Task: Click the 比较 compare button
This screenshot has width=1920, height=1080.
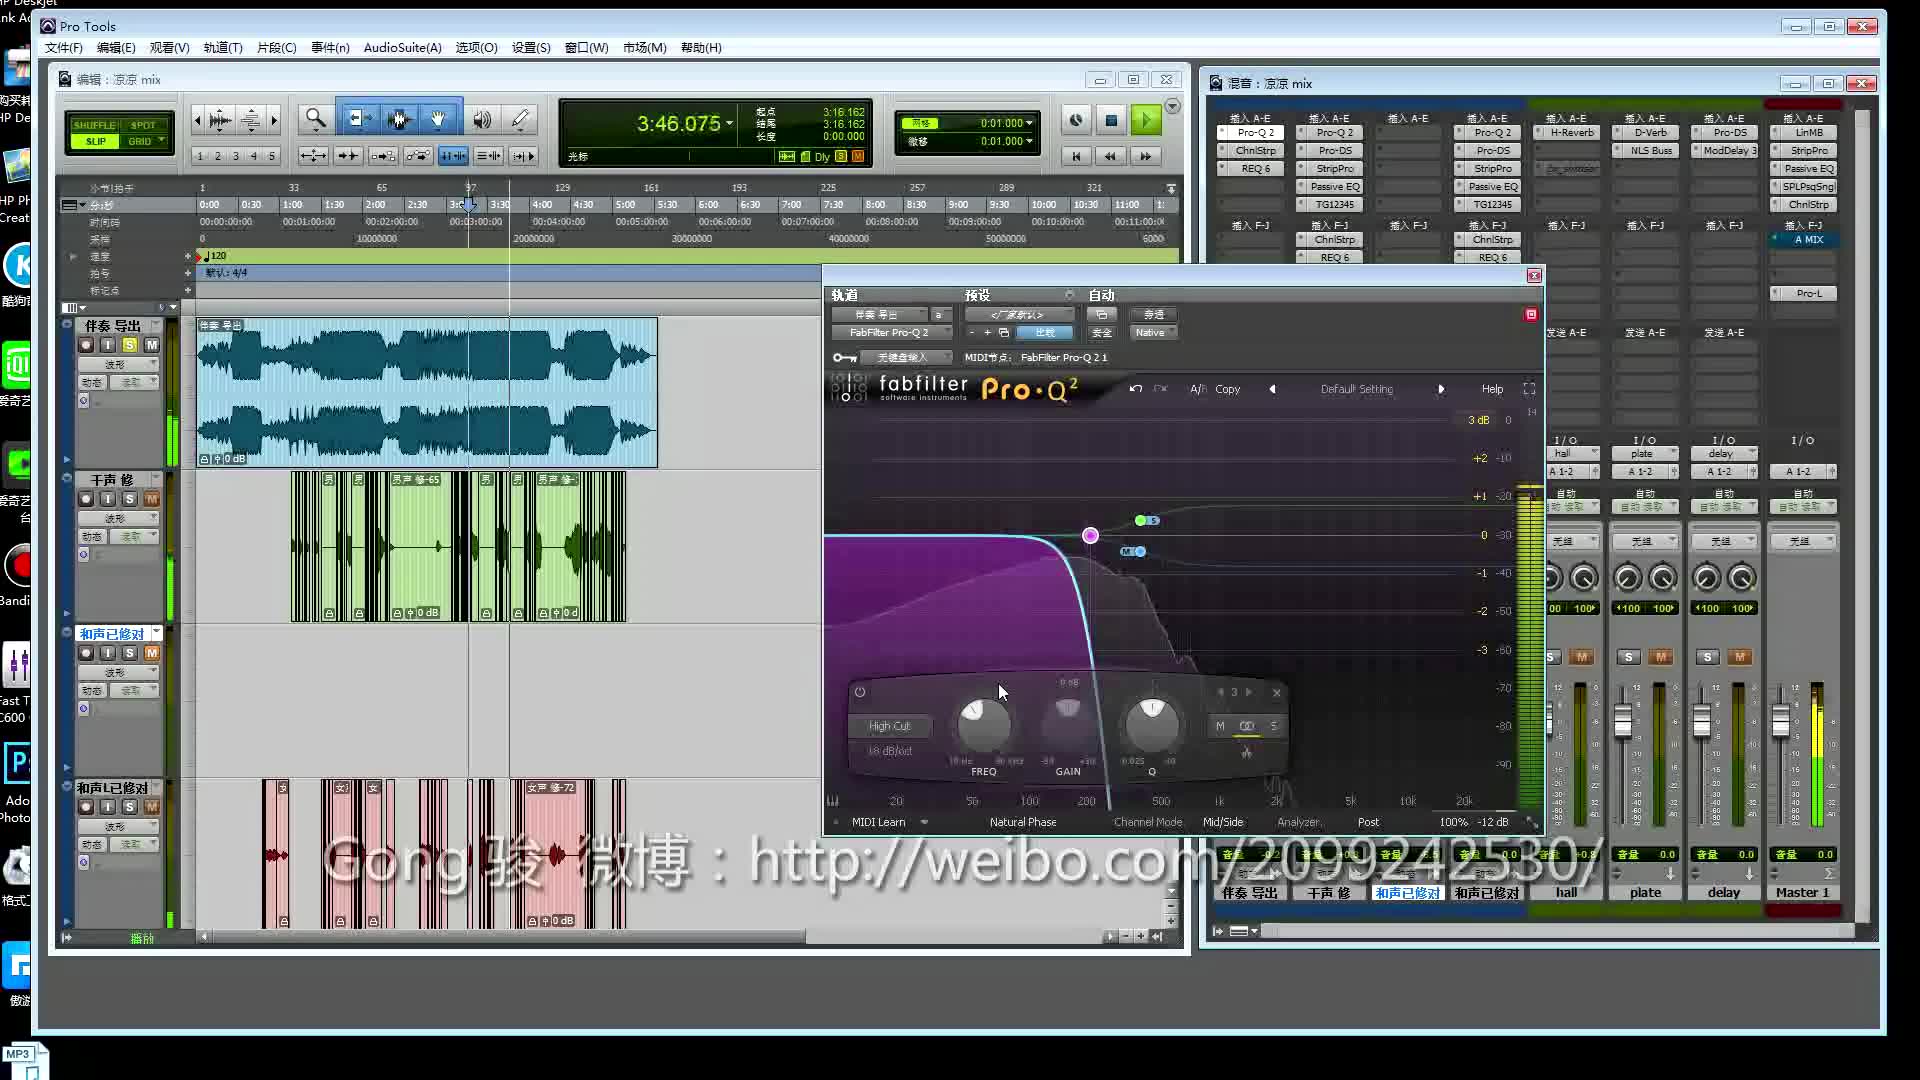Action: click(1045, 332)
